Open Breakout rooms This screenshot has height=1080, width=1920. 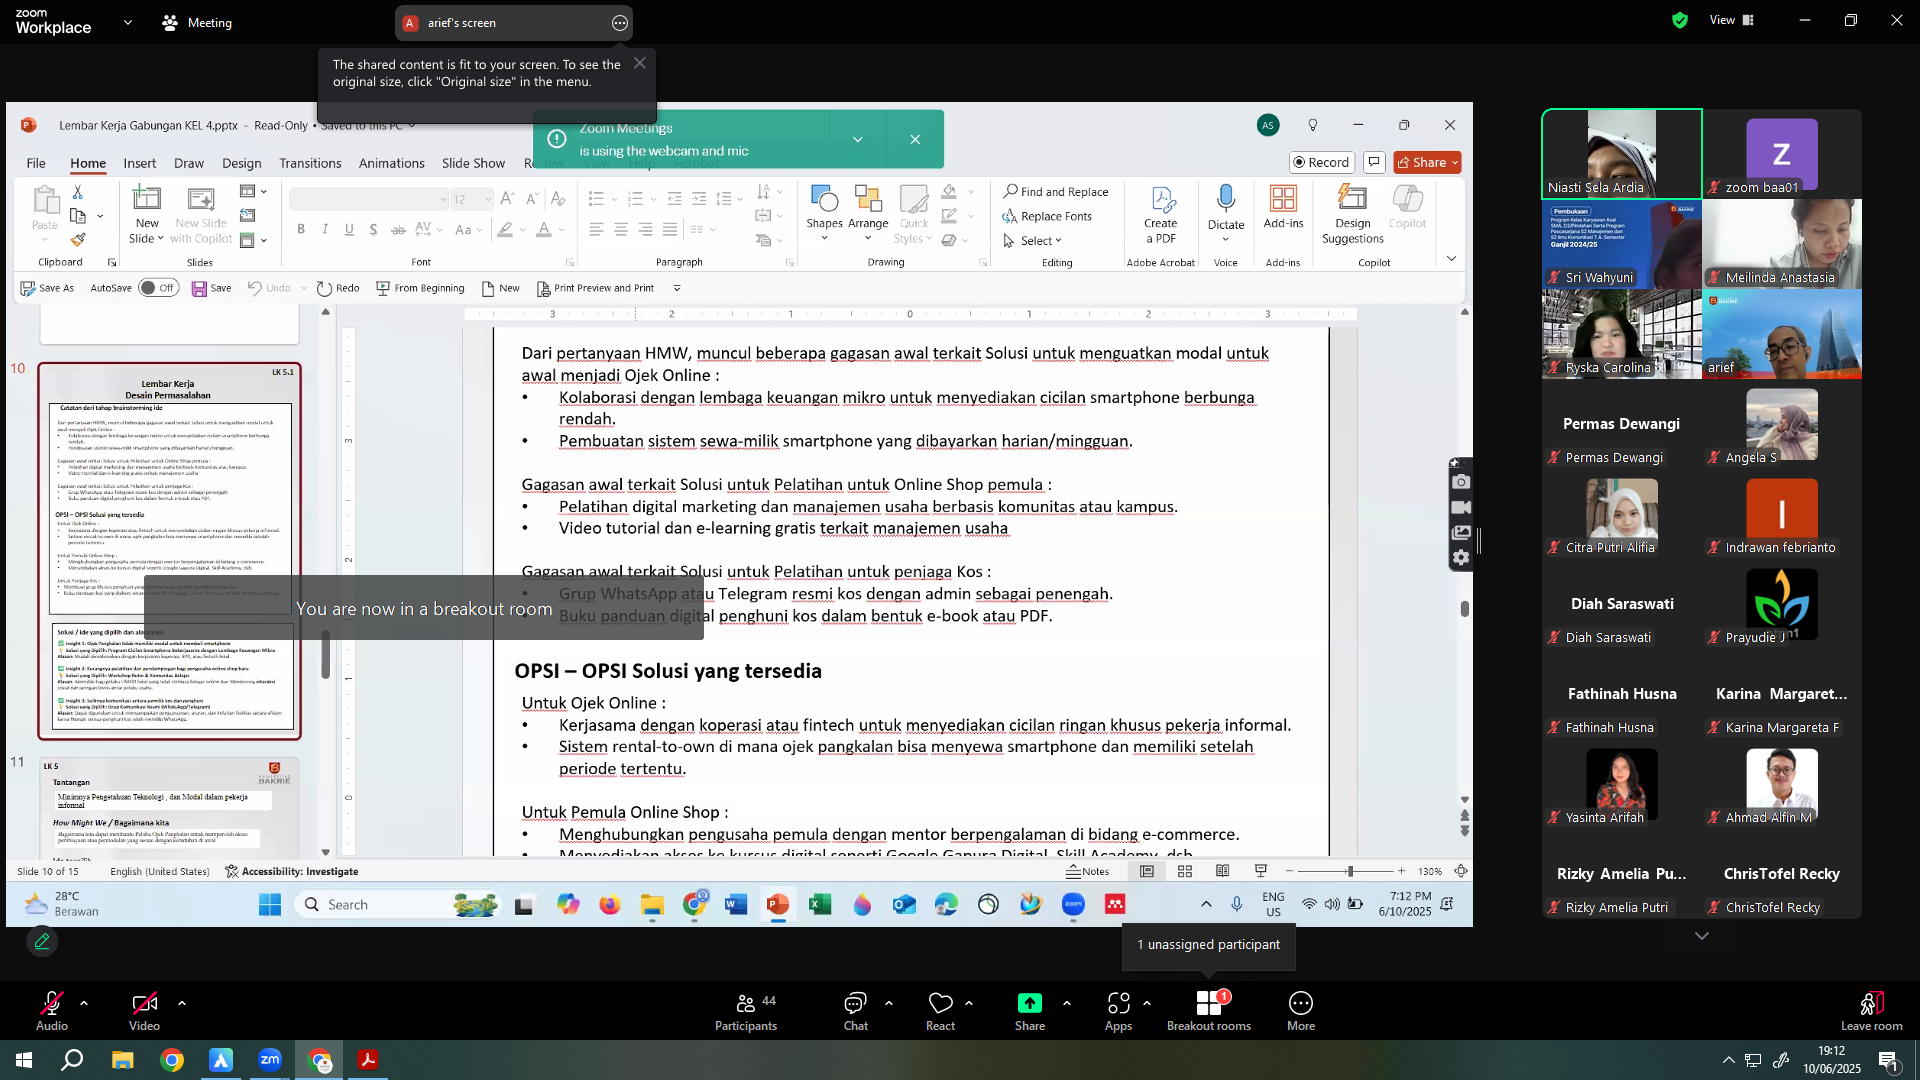1209,1010
